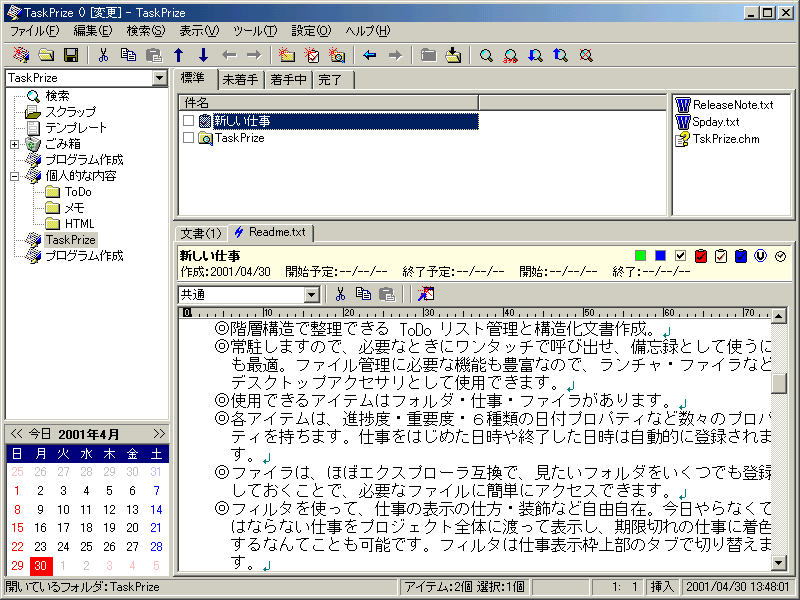Move item up with blue up arrow
The height and width of the screenshot is (600, 800).
[x=179, y=55]
